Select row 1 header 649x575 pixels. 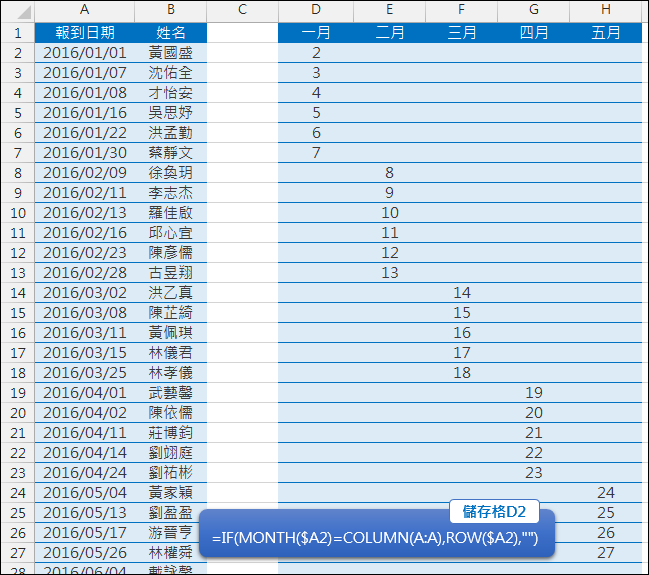(18, 33)
